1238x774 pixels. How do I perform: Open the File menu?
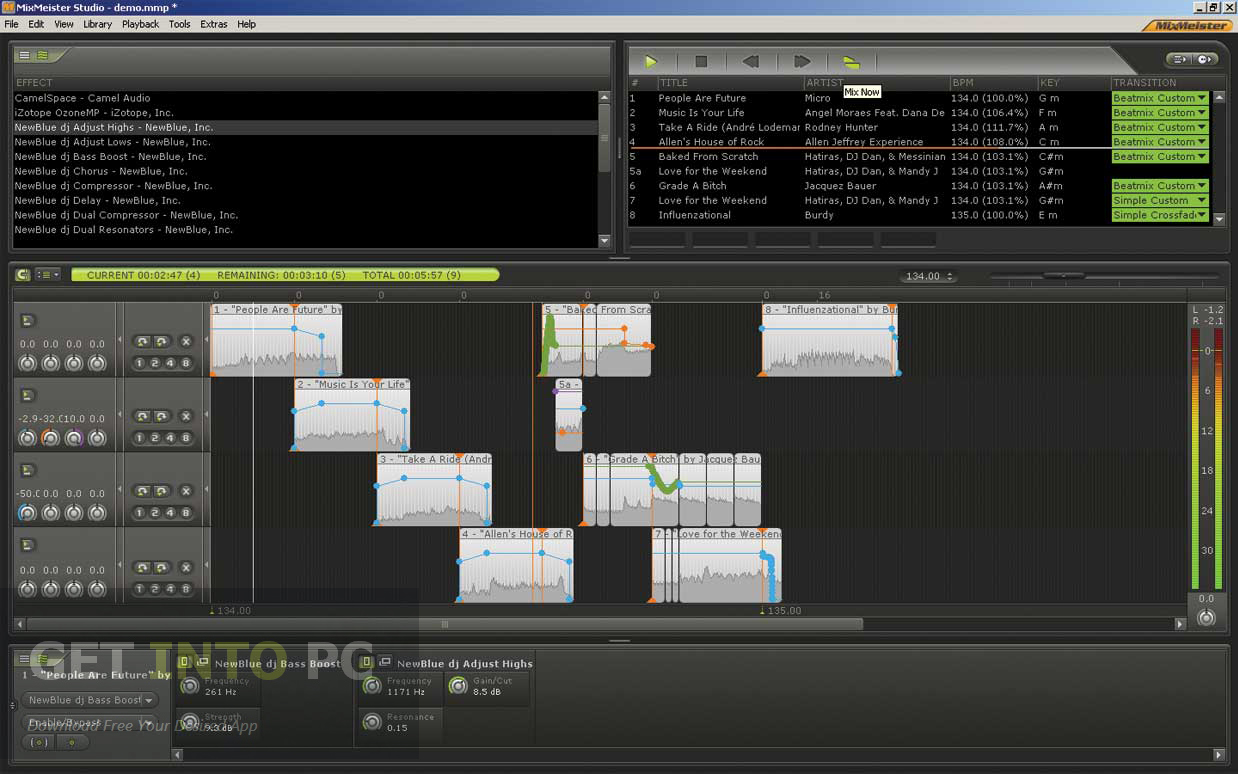pyautogui.click(x=11, y=24)
